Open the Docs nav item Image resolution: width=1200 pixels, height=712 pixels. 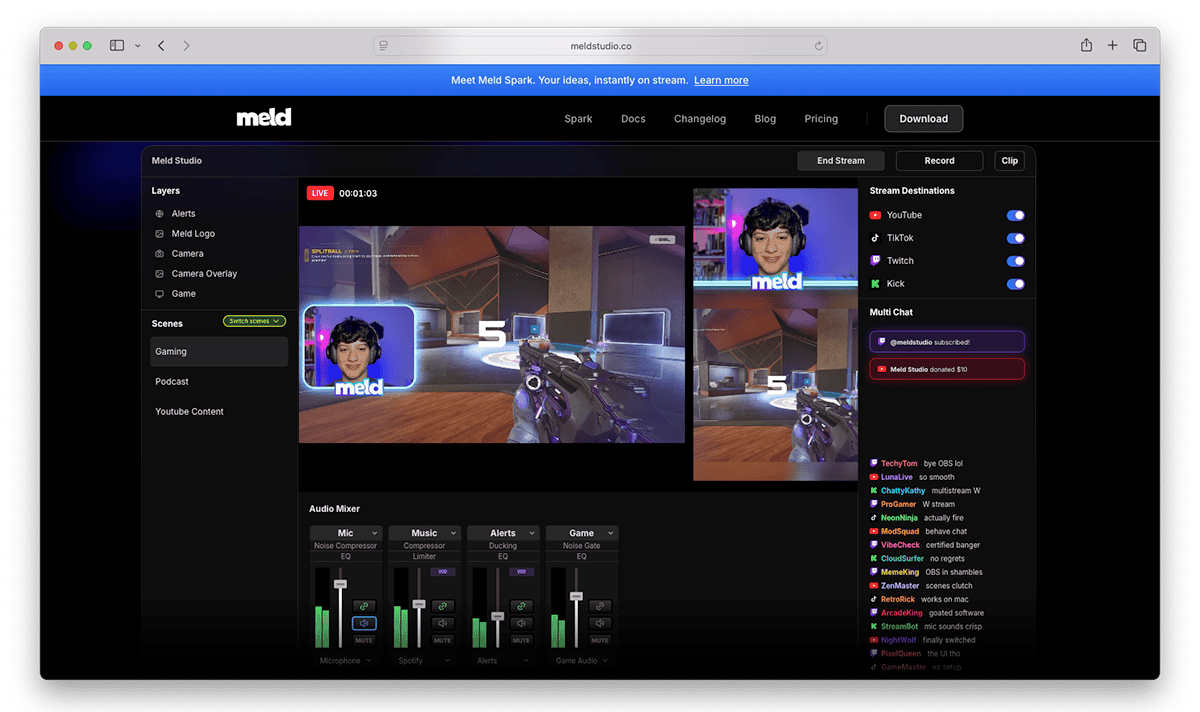[x=633, y=119]
